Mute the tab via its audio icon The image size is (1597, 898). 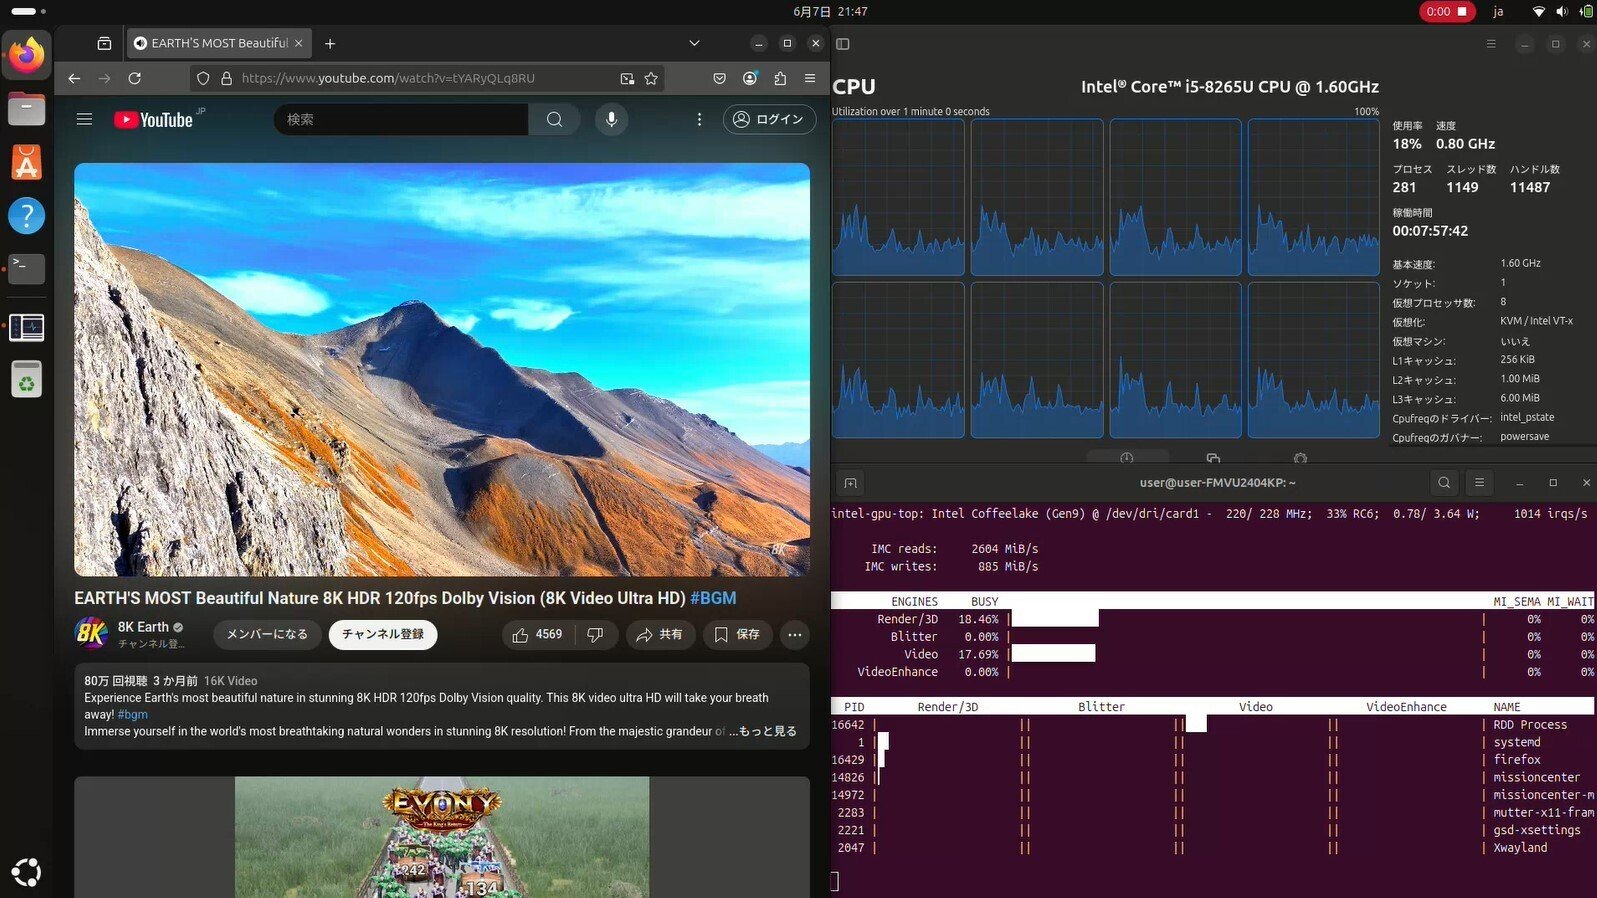tap(140, 43)
